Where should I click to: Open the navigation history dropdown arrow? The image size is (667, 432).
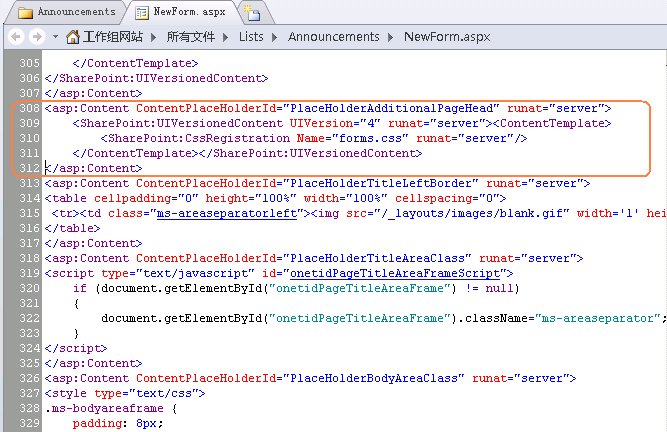coord(55,37)
